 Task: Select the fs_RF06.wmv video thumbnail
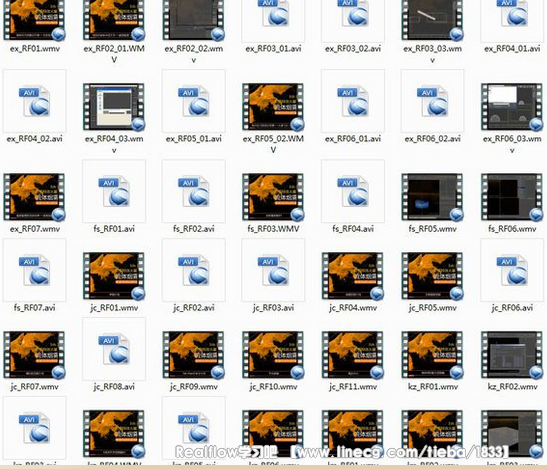(x=512, y=197)
